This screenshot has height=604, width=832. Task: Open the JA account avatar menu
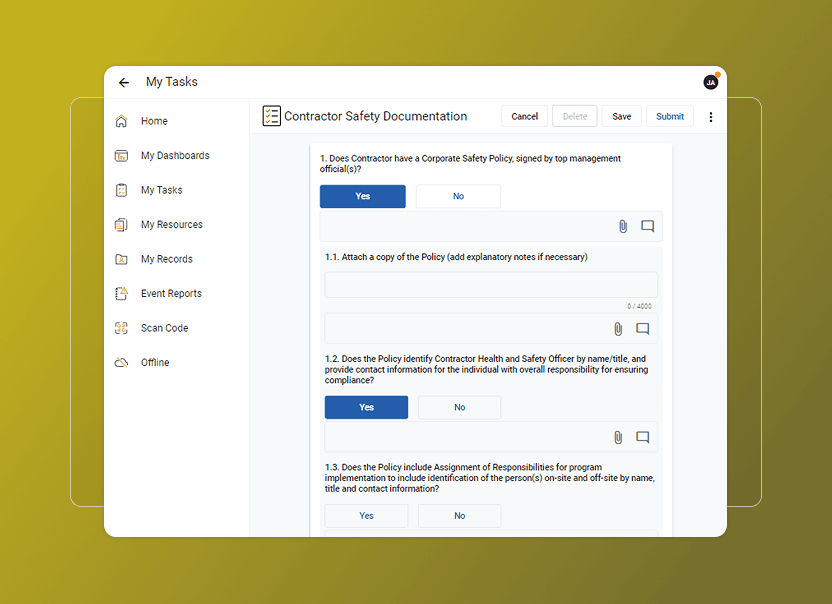(710, 82)
